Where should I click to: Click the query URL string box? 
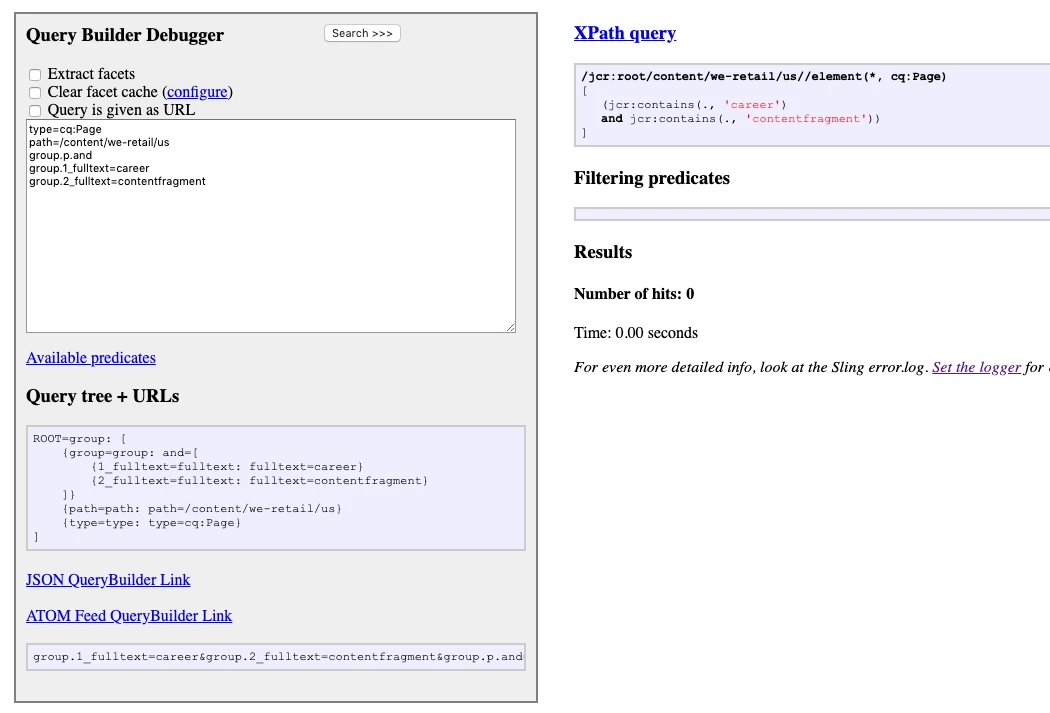pyautogui.click(x=276, y=657)
